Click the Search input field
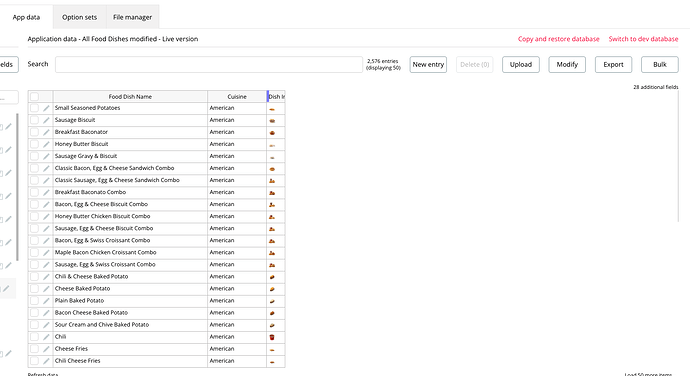This screenshot has height=376, width=690. (209, 64)
